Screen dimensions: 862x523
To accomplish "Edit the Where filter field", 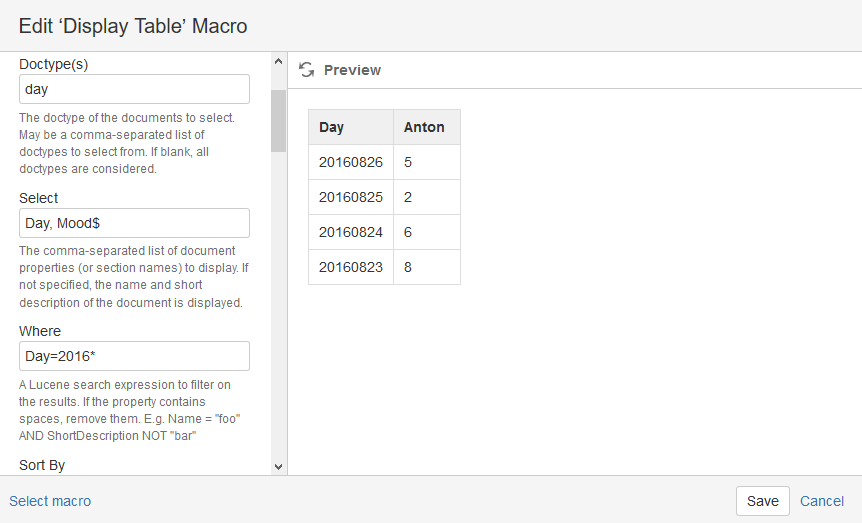I will point(134,356).
